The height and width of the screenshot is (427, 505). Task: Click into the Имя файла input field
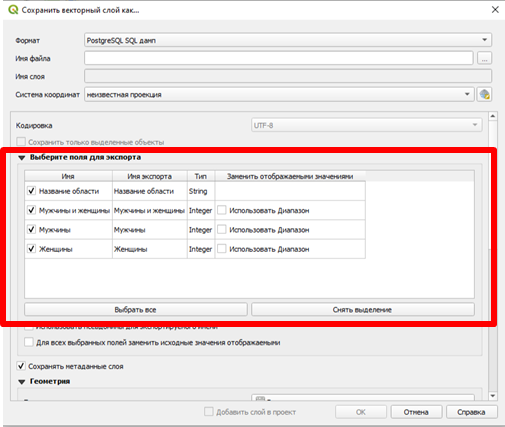point(279,58)
